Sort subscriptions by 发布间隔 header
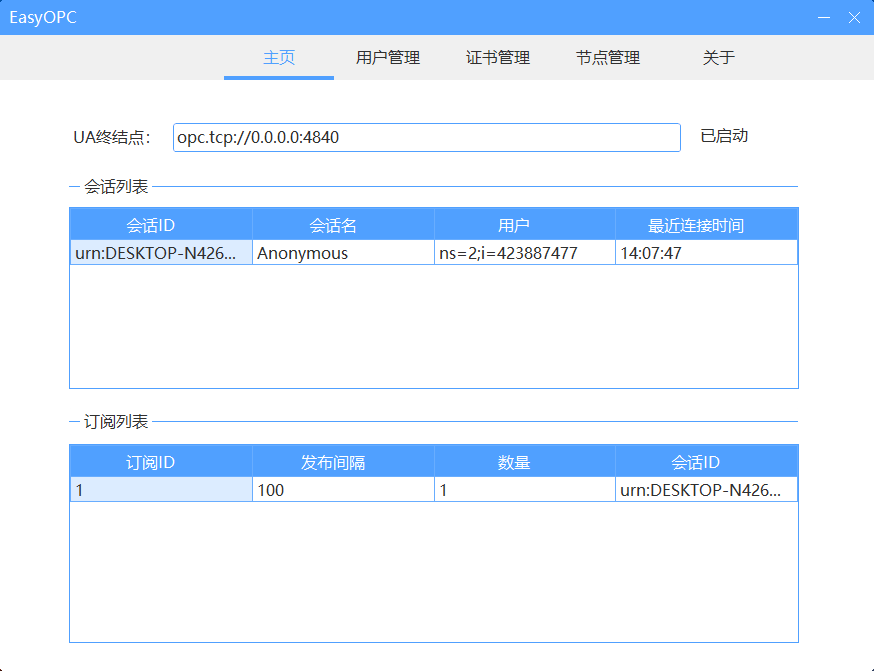874x671 pixels. click(x=342, y=460)
